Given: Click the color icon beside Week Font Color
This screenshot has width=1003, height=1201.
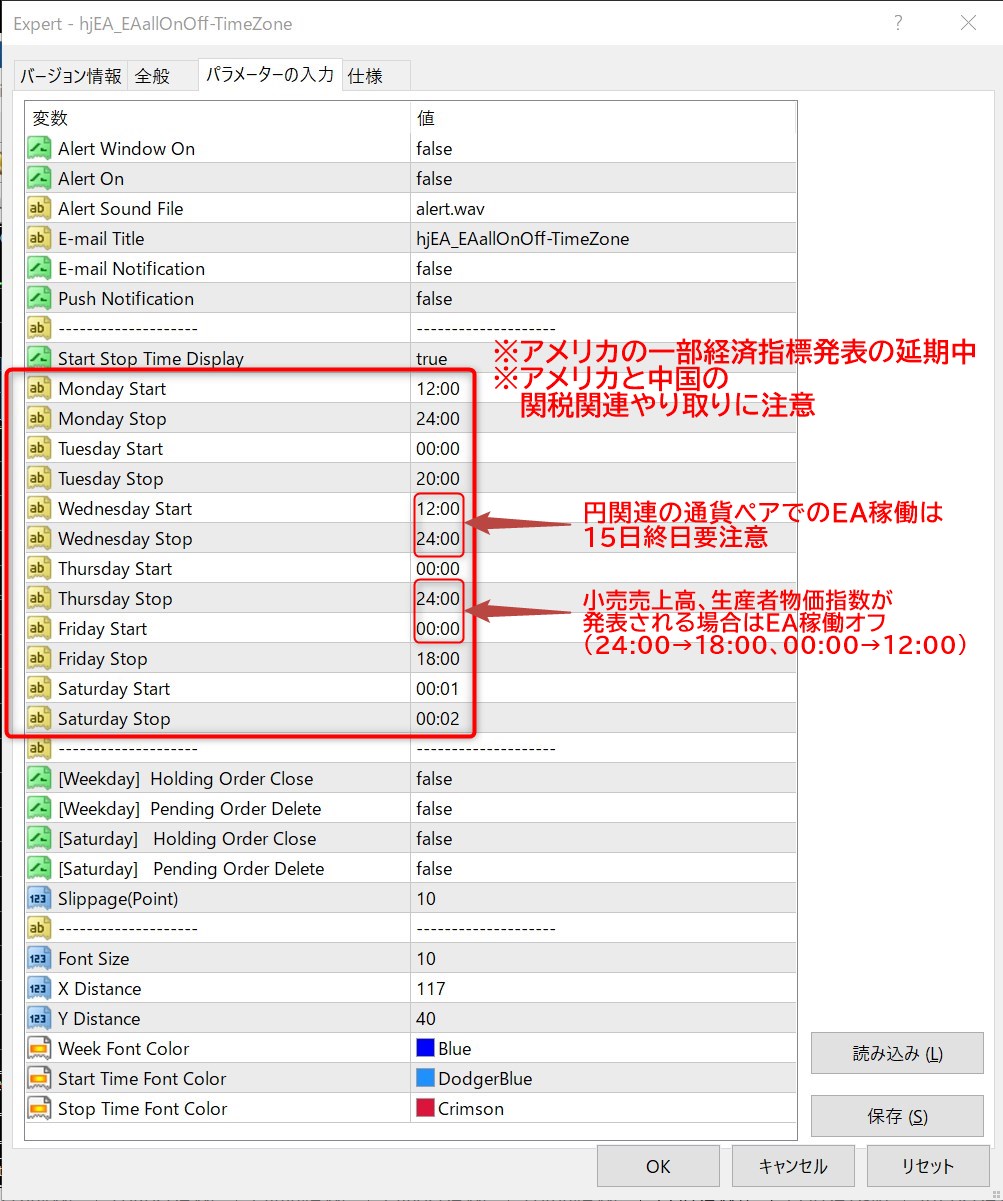Looking at the screenshot, I should [39, 1049].
